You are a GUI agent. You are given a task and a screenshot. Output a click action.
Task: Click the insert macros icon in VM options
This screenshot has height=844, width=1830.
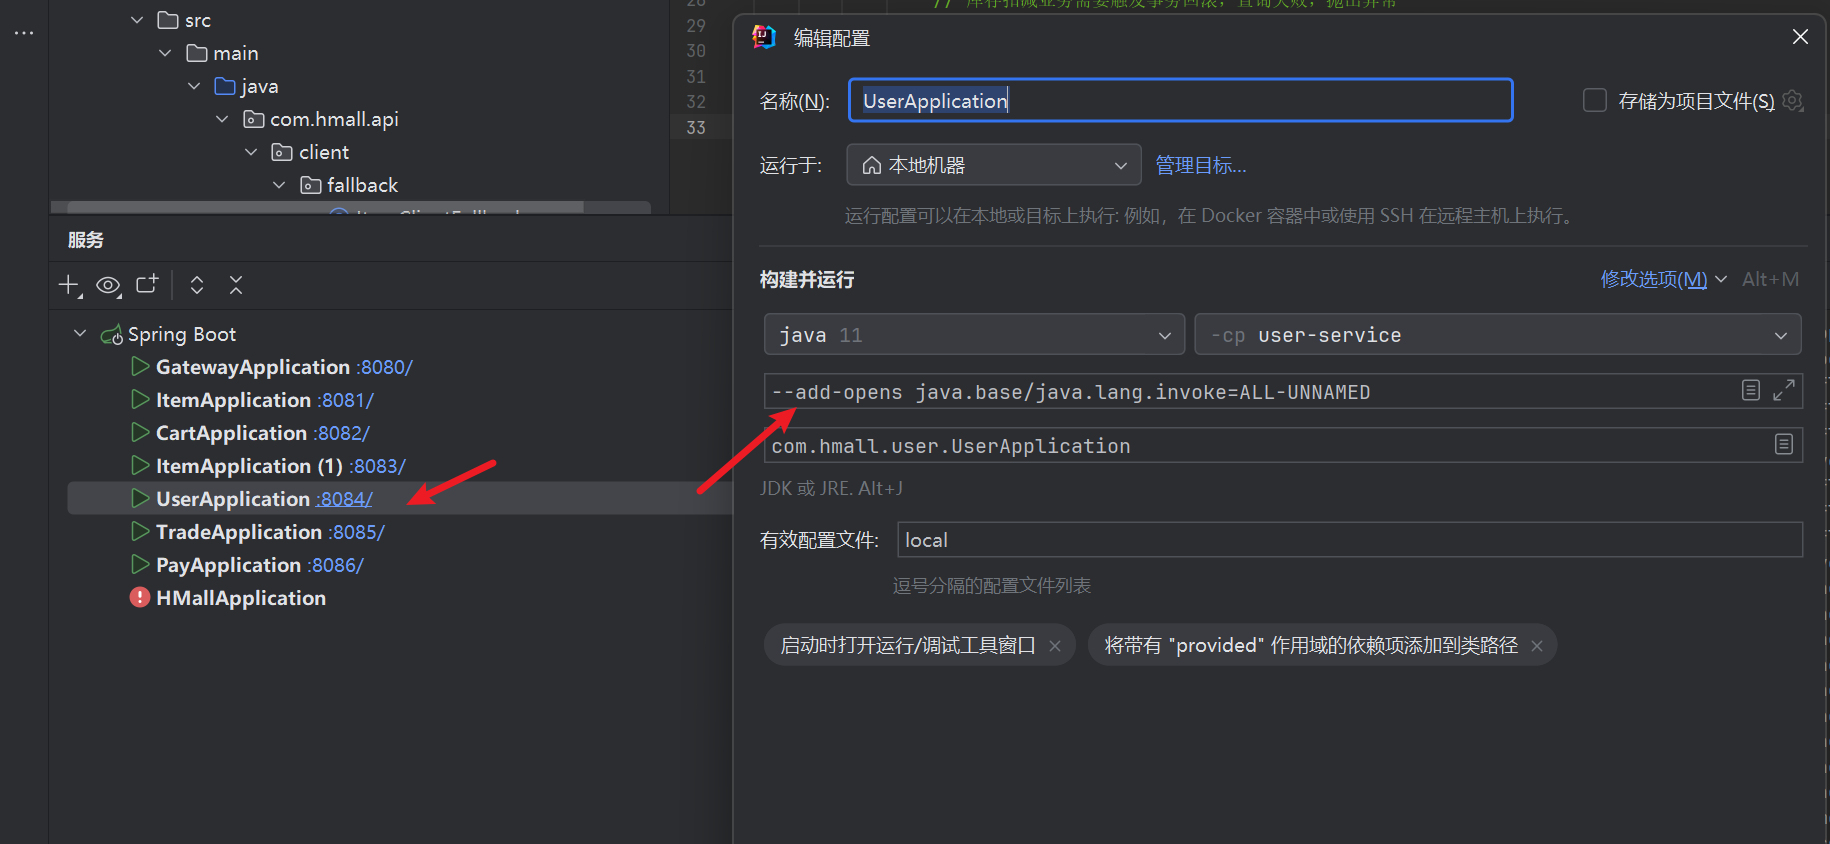pos(1751,390)
